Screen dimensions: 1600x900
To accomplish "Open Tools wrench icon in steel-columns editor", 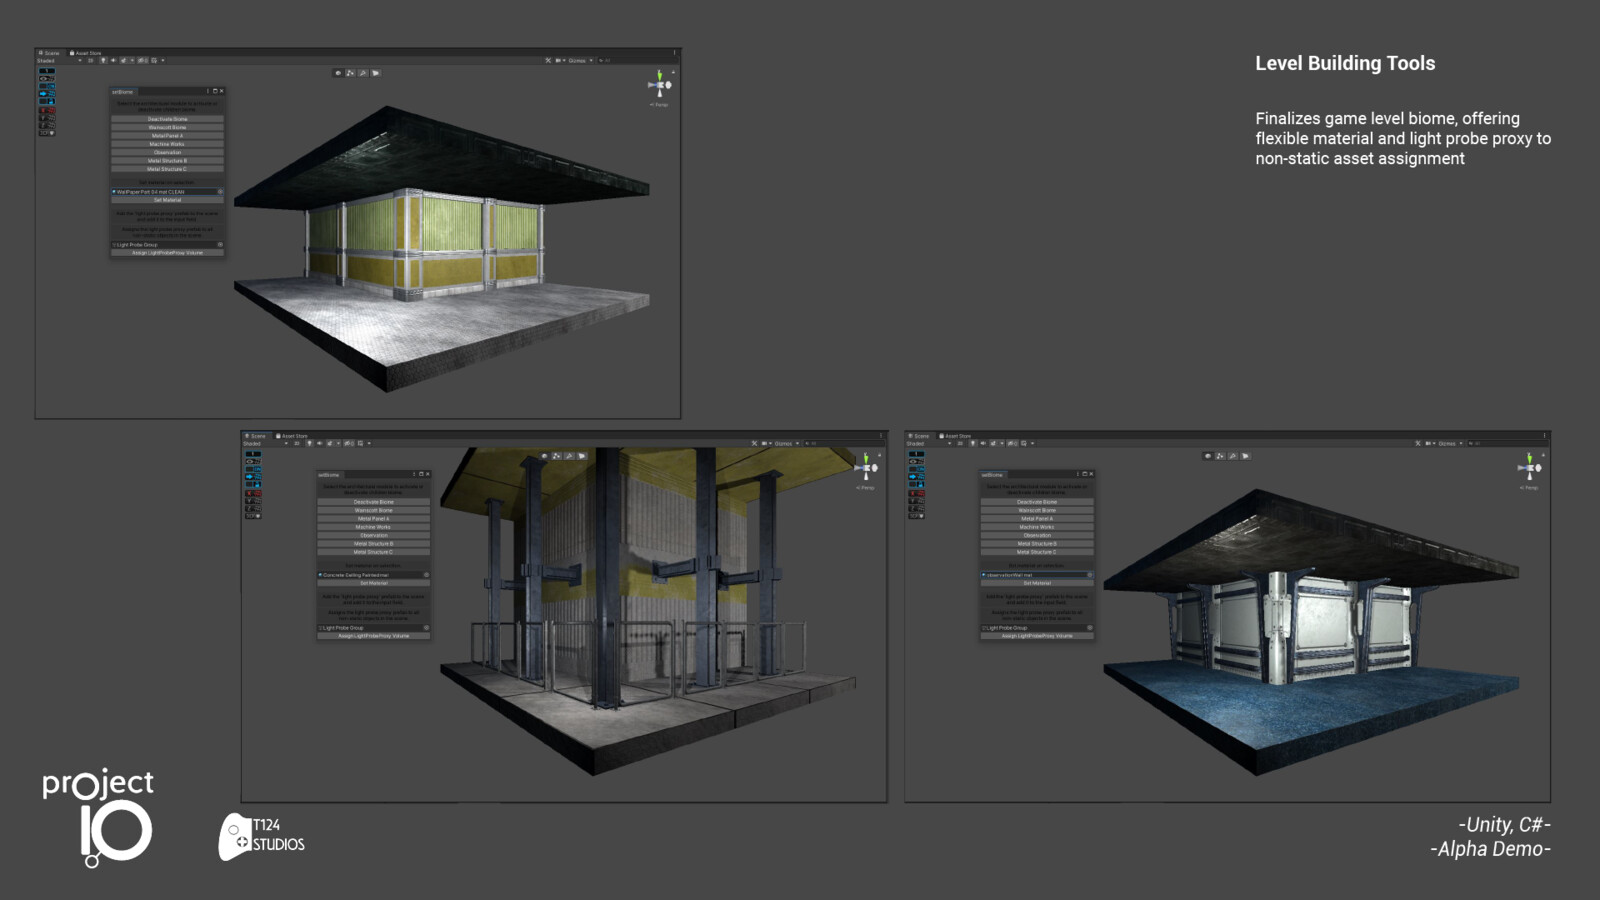I will (x=755, y=443).
